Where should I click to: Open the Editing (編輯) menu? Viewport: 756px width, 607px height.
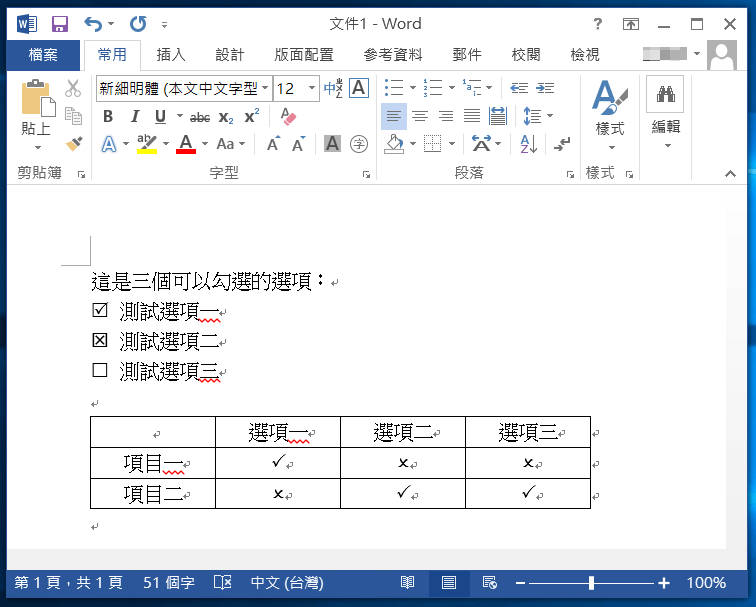(x=665, y=113)
